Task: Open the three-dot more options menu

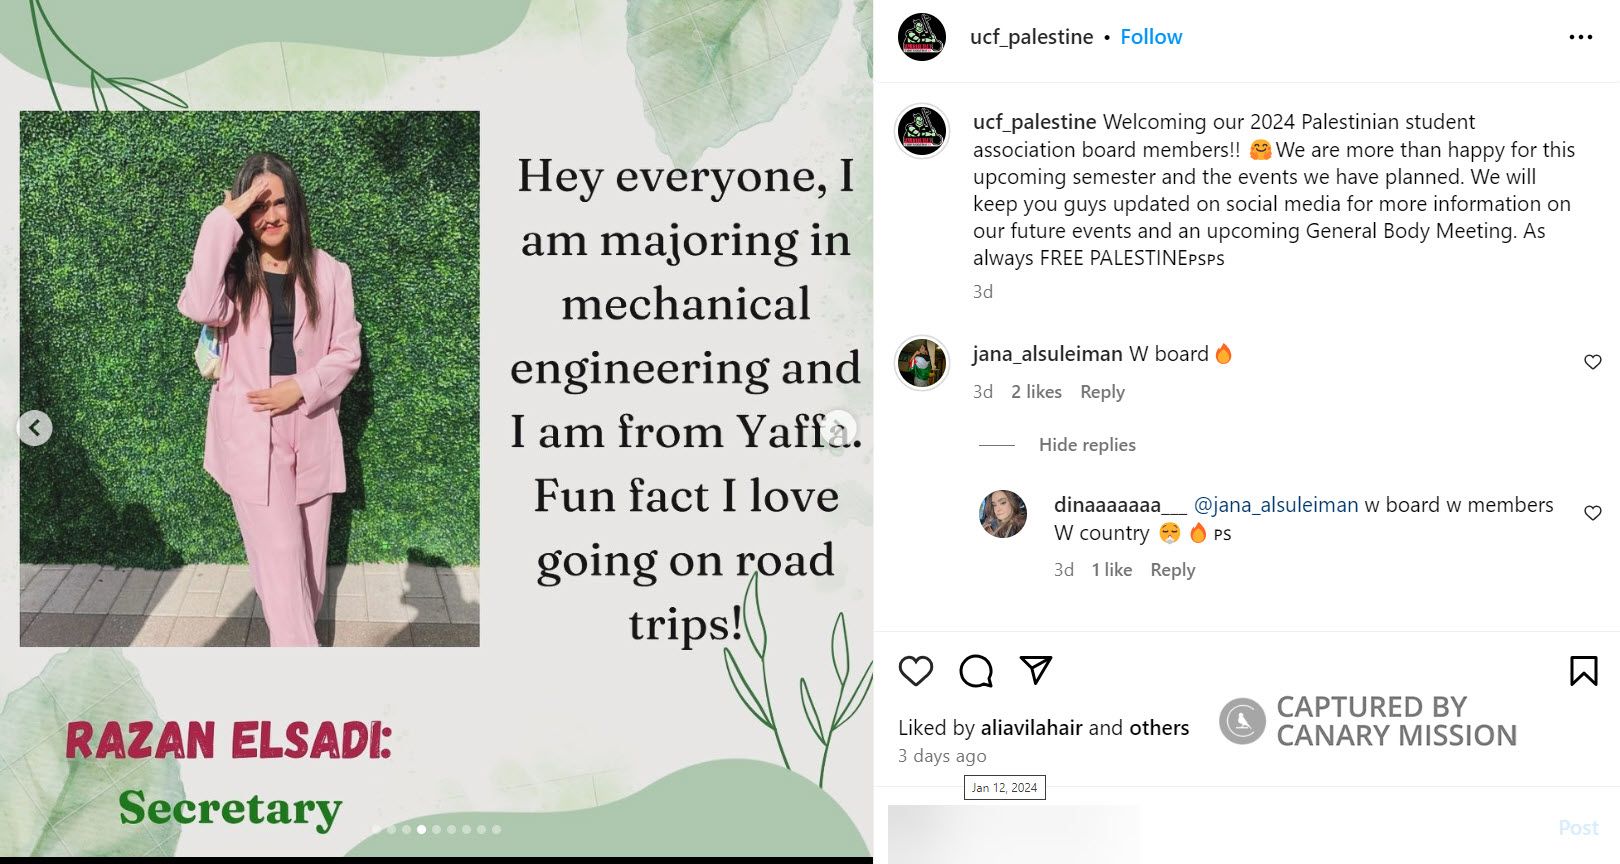Action: click(1580, 37)
